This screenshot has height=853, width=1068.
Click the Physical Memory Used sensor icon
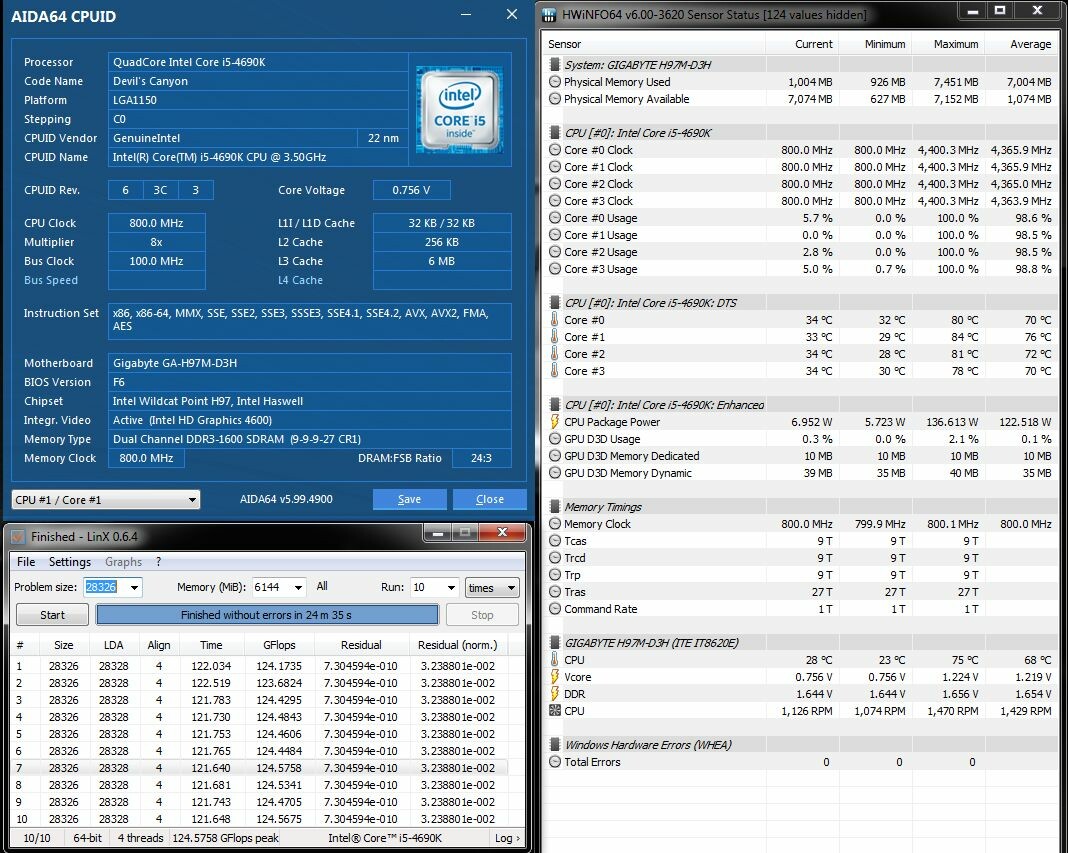click(554, 82)
